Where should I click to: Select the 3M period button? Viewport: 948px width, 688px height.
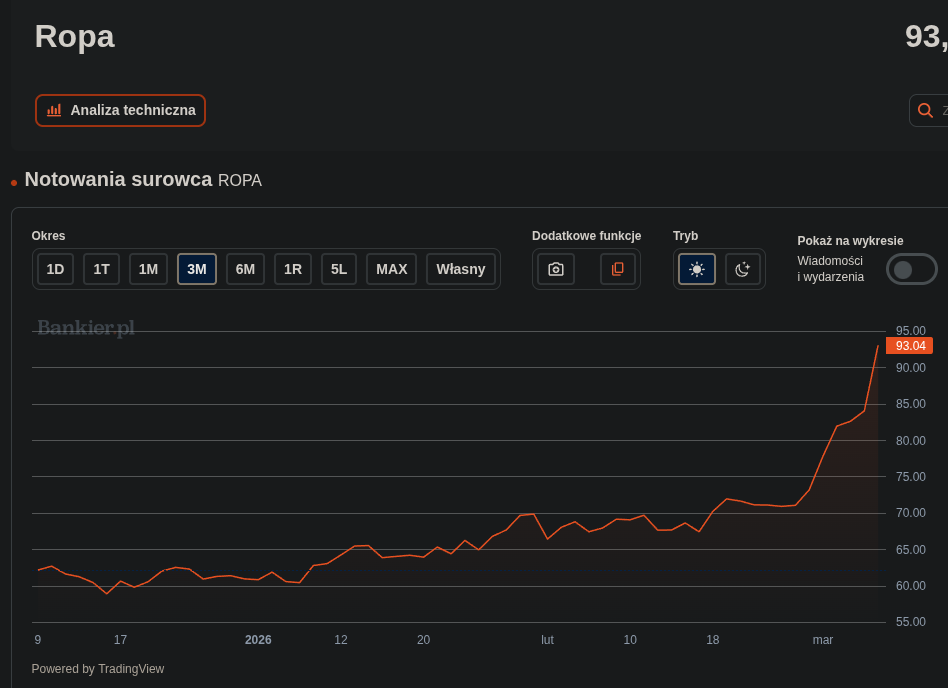pyautogui.click(x=197, y=269)
